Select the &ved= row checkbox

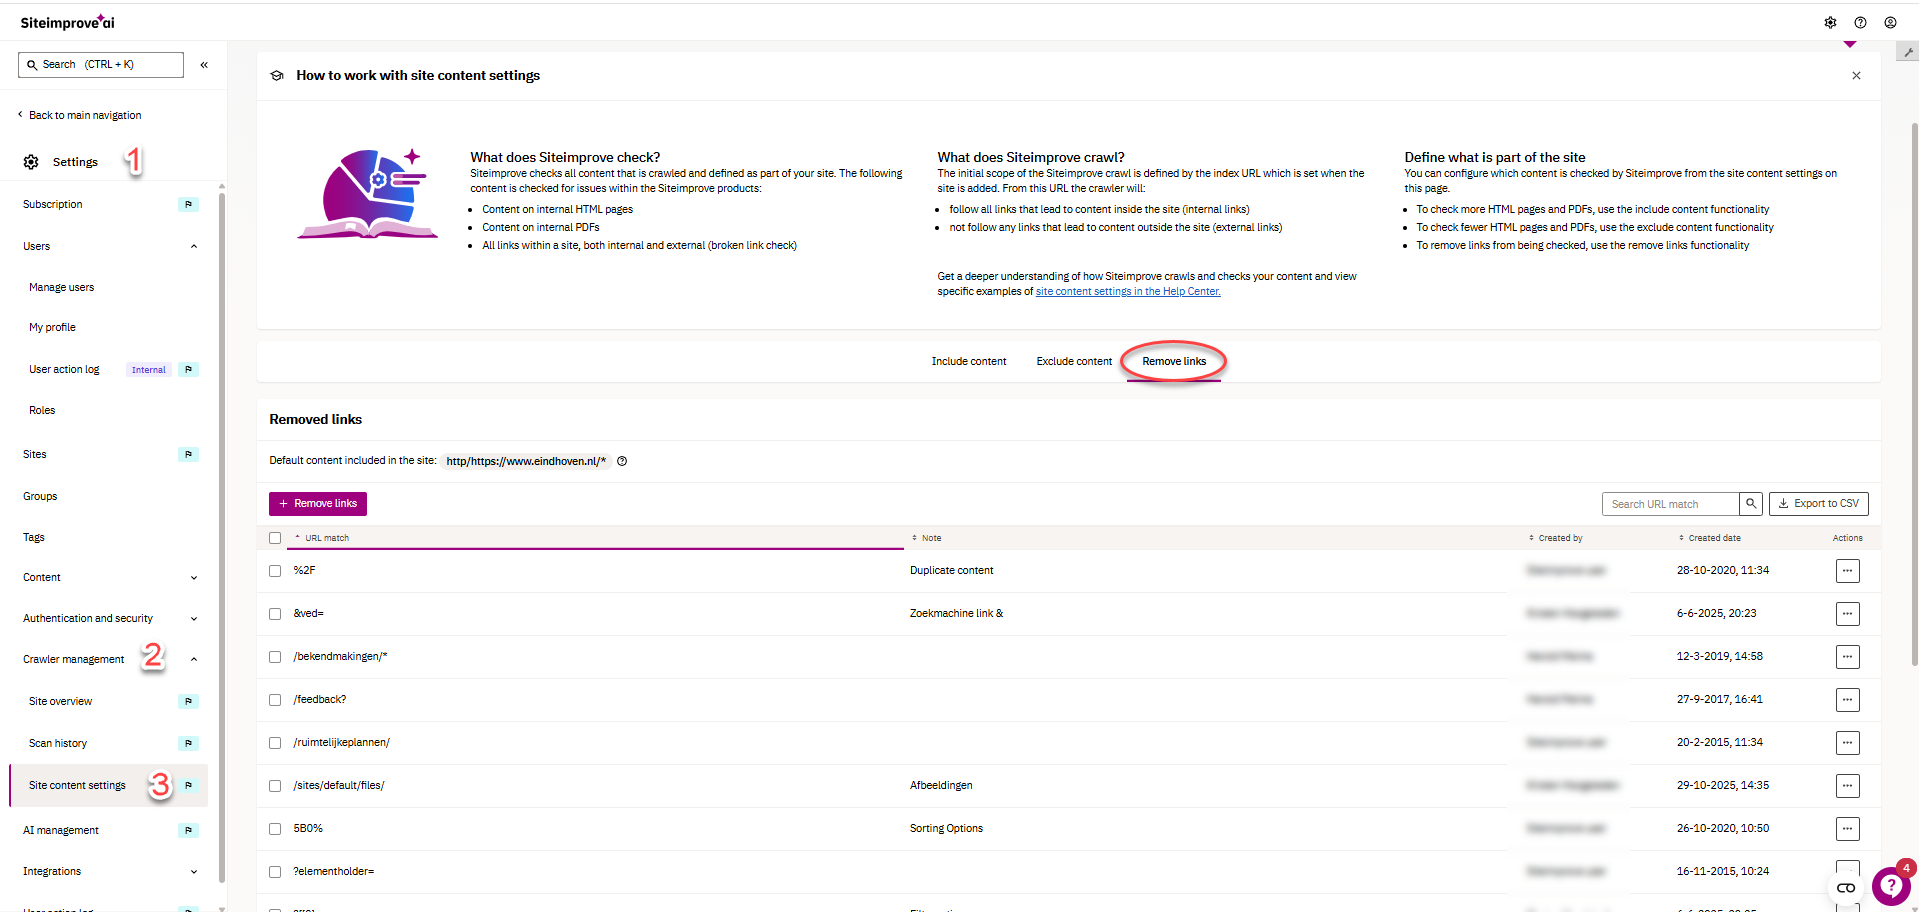pos(275,614)
